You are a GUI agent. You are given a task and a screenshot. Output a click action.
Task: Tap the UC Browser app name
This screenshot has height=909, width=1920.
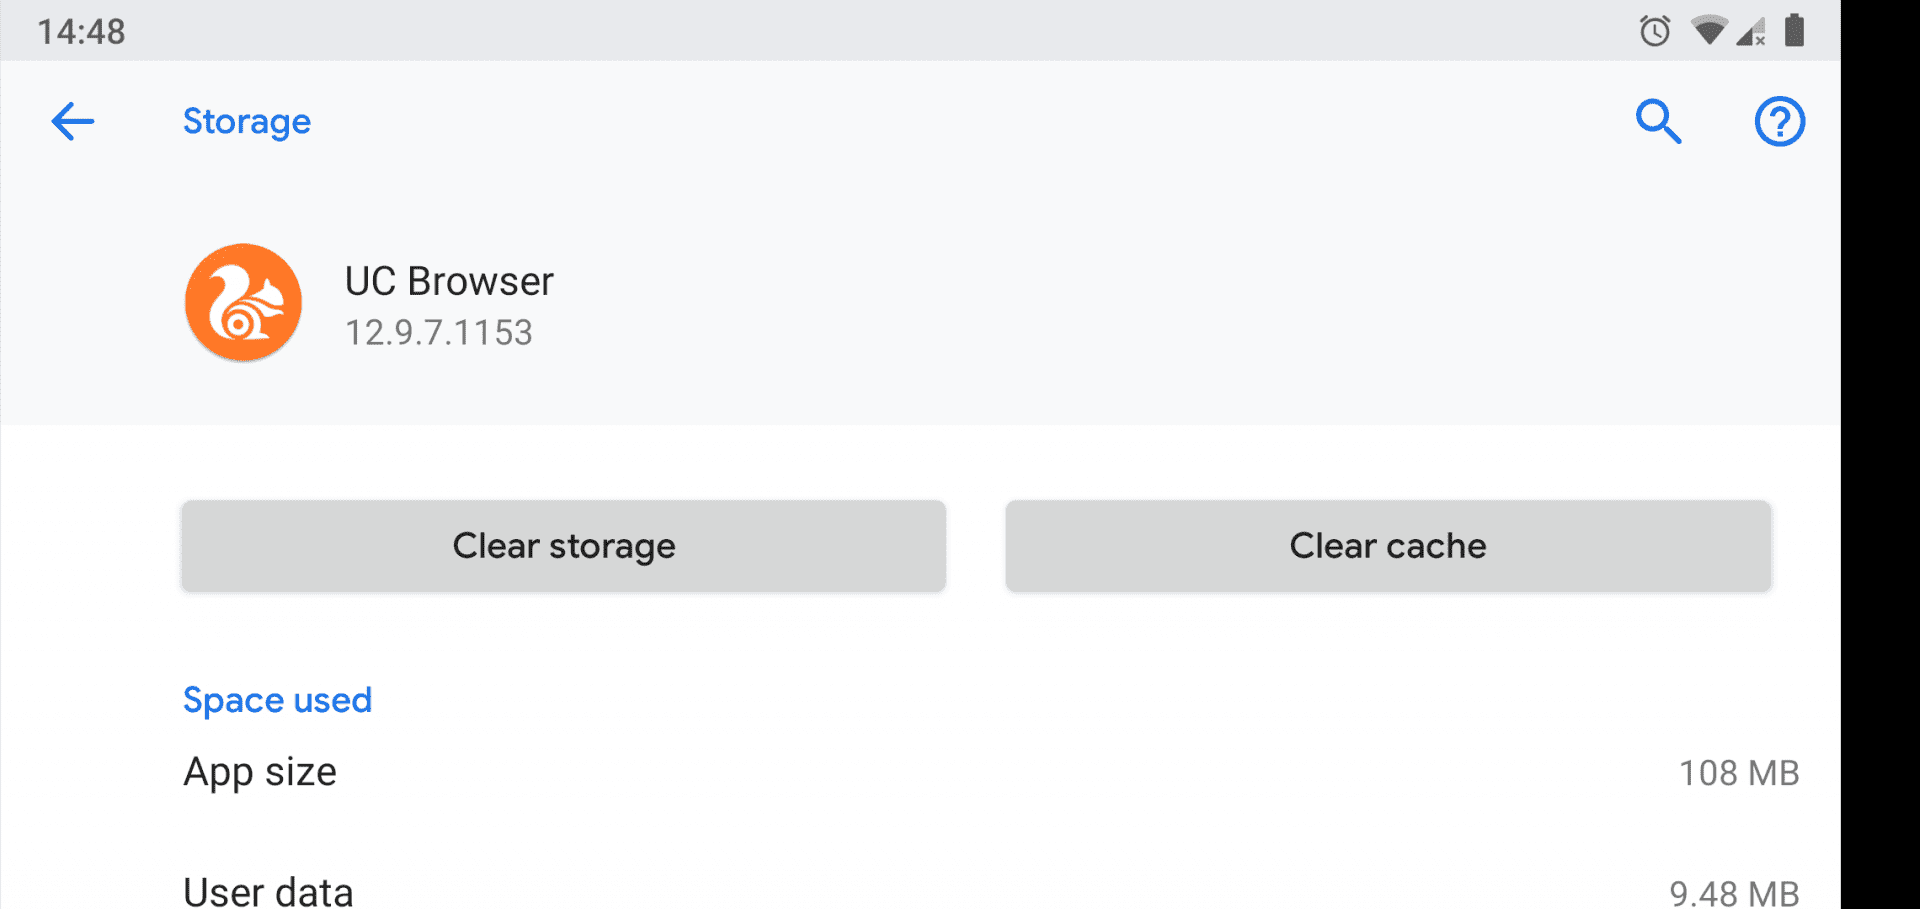click(449, 281)
